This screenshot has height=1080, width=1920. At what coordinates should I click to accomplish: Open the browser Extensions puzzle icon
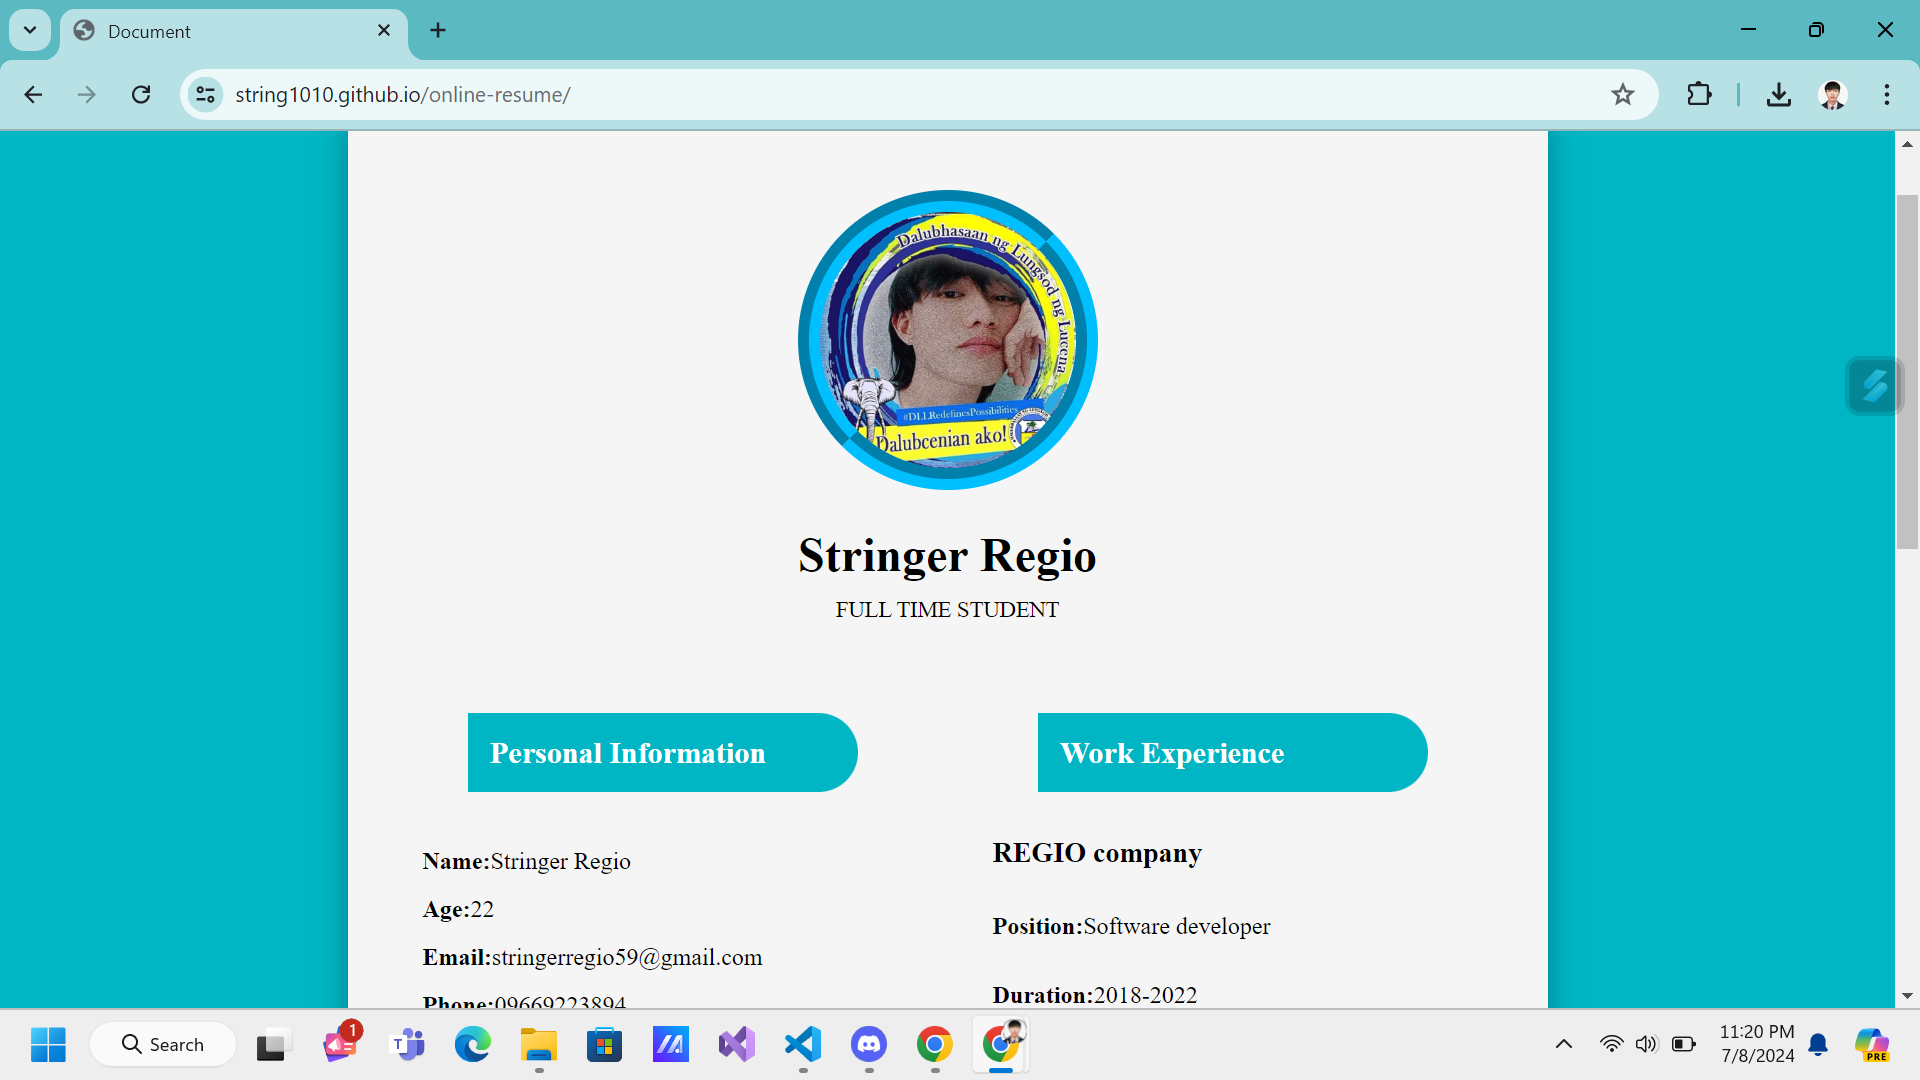pos(1699,94)
